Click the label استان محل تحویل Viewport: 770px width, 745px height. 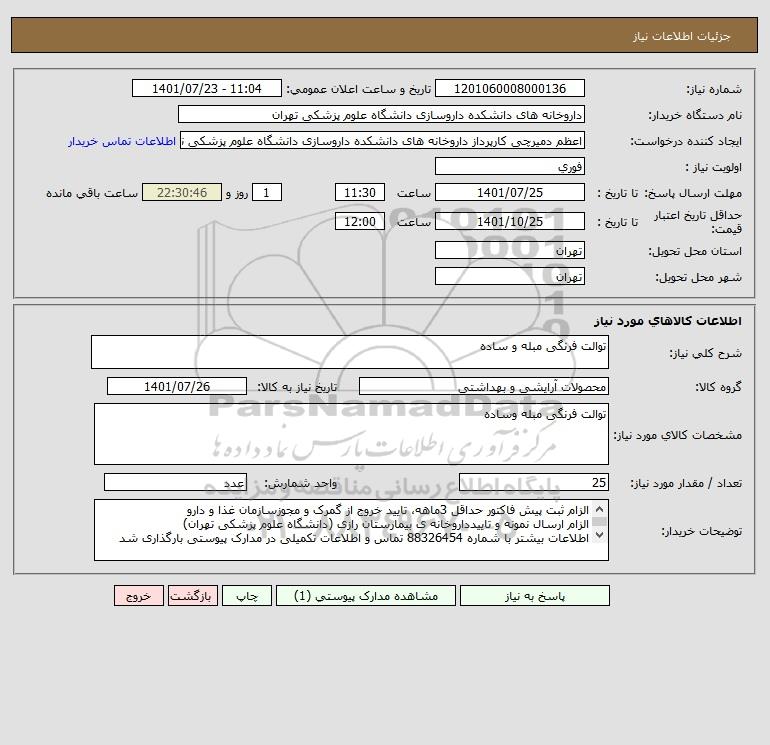click(x=695, y=251)
